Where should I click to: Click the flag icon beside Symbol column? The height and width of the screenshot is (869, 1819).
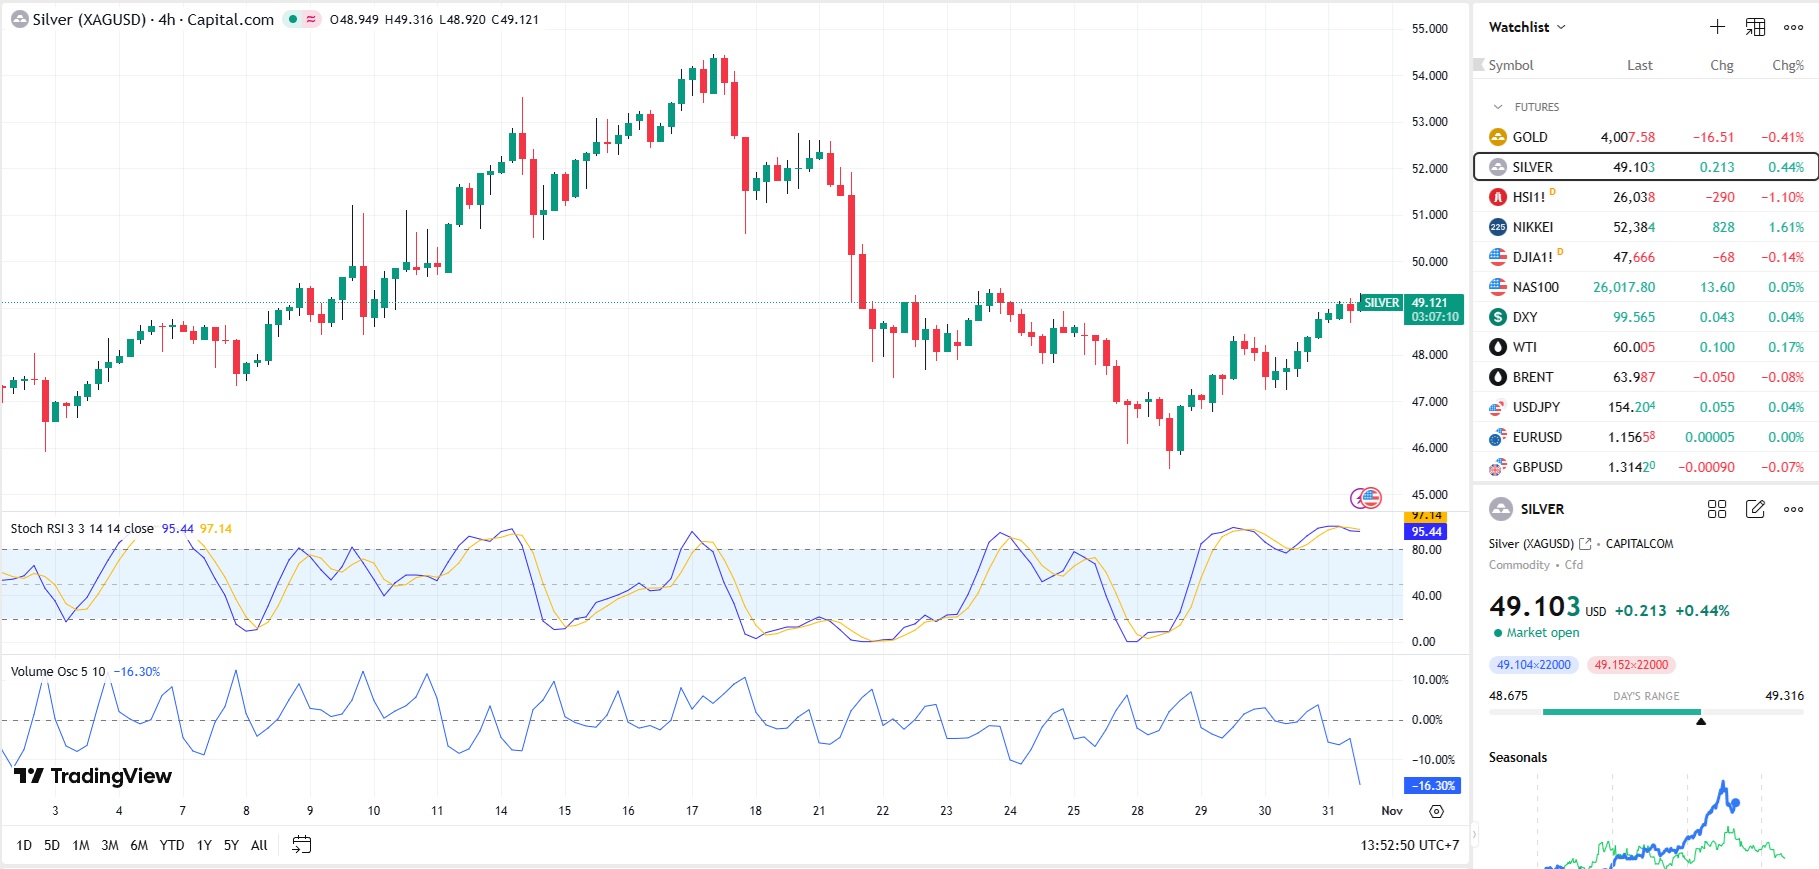(x=1479, y=65)
